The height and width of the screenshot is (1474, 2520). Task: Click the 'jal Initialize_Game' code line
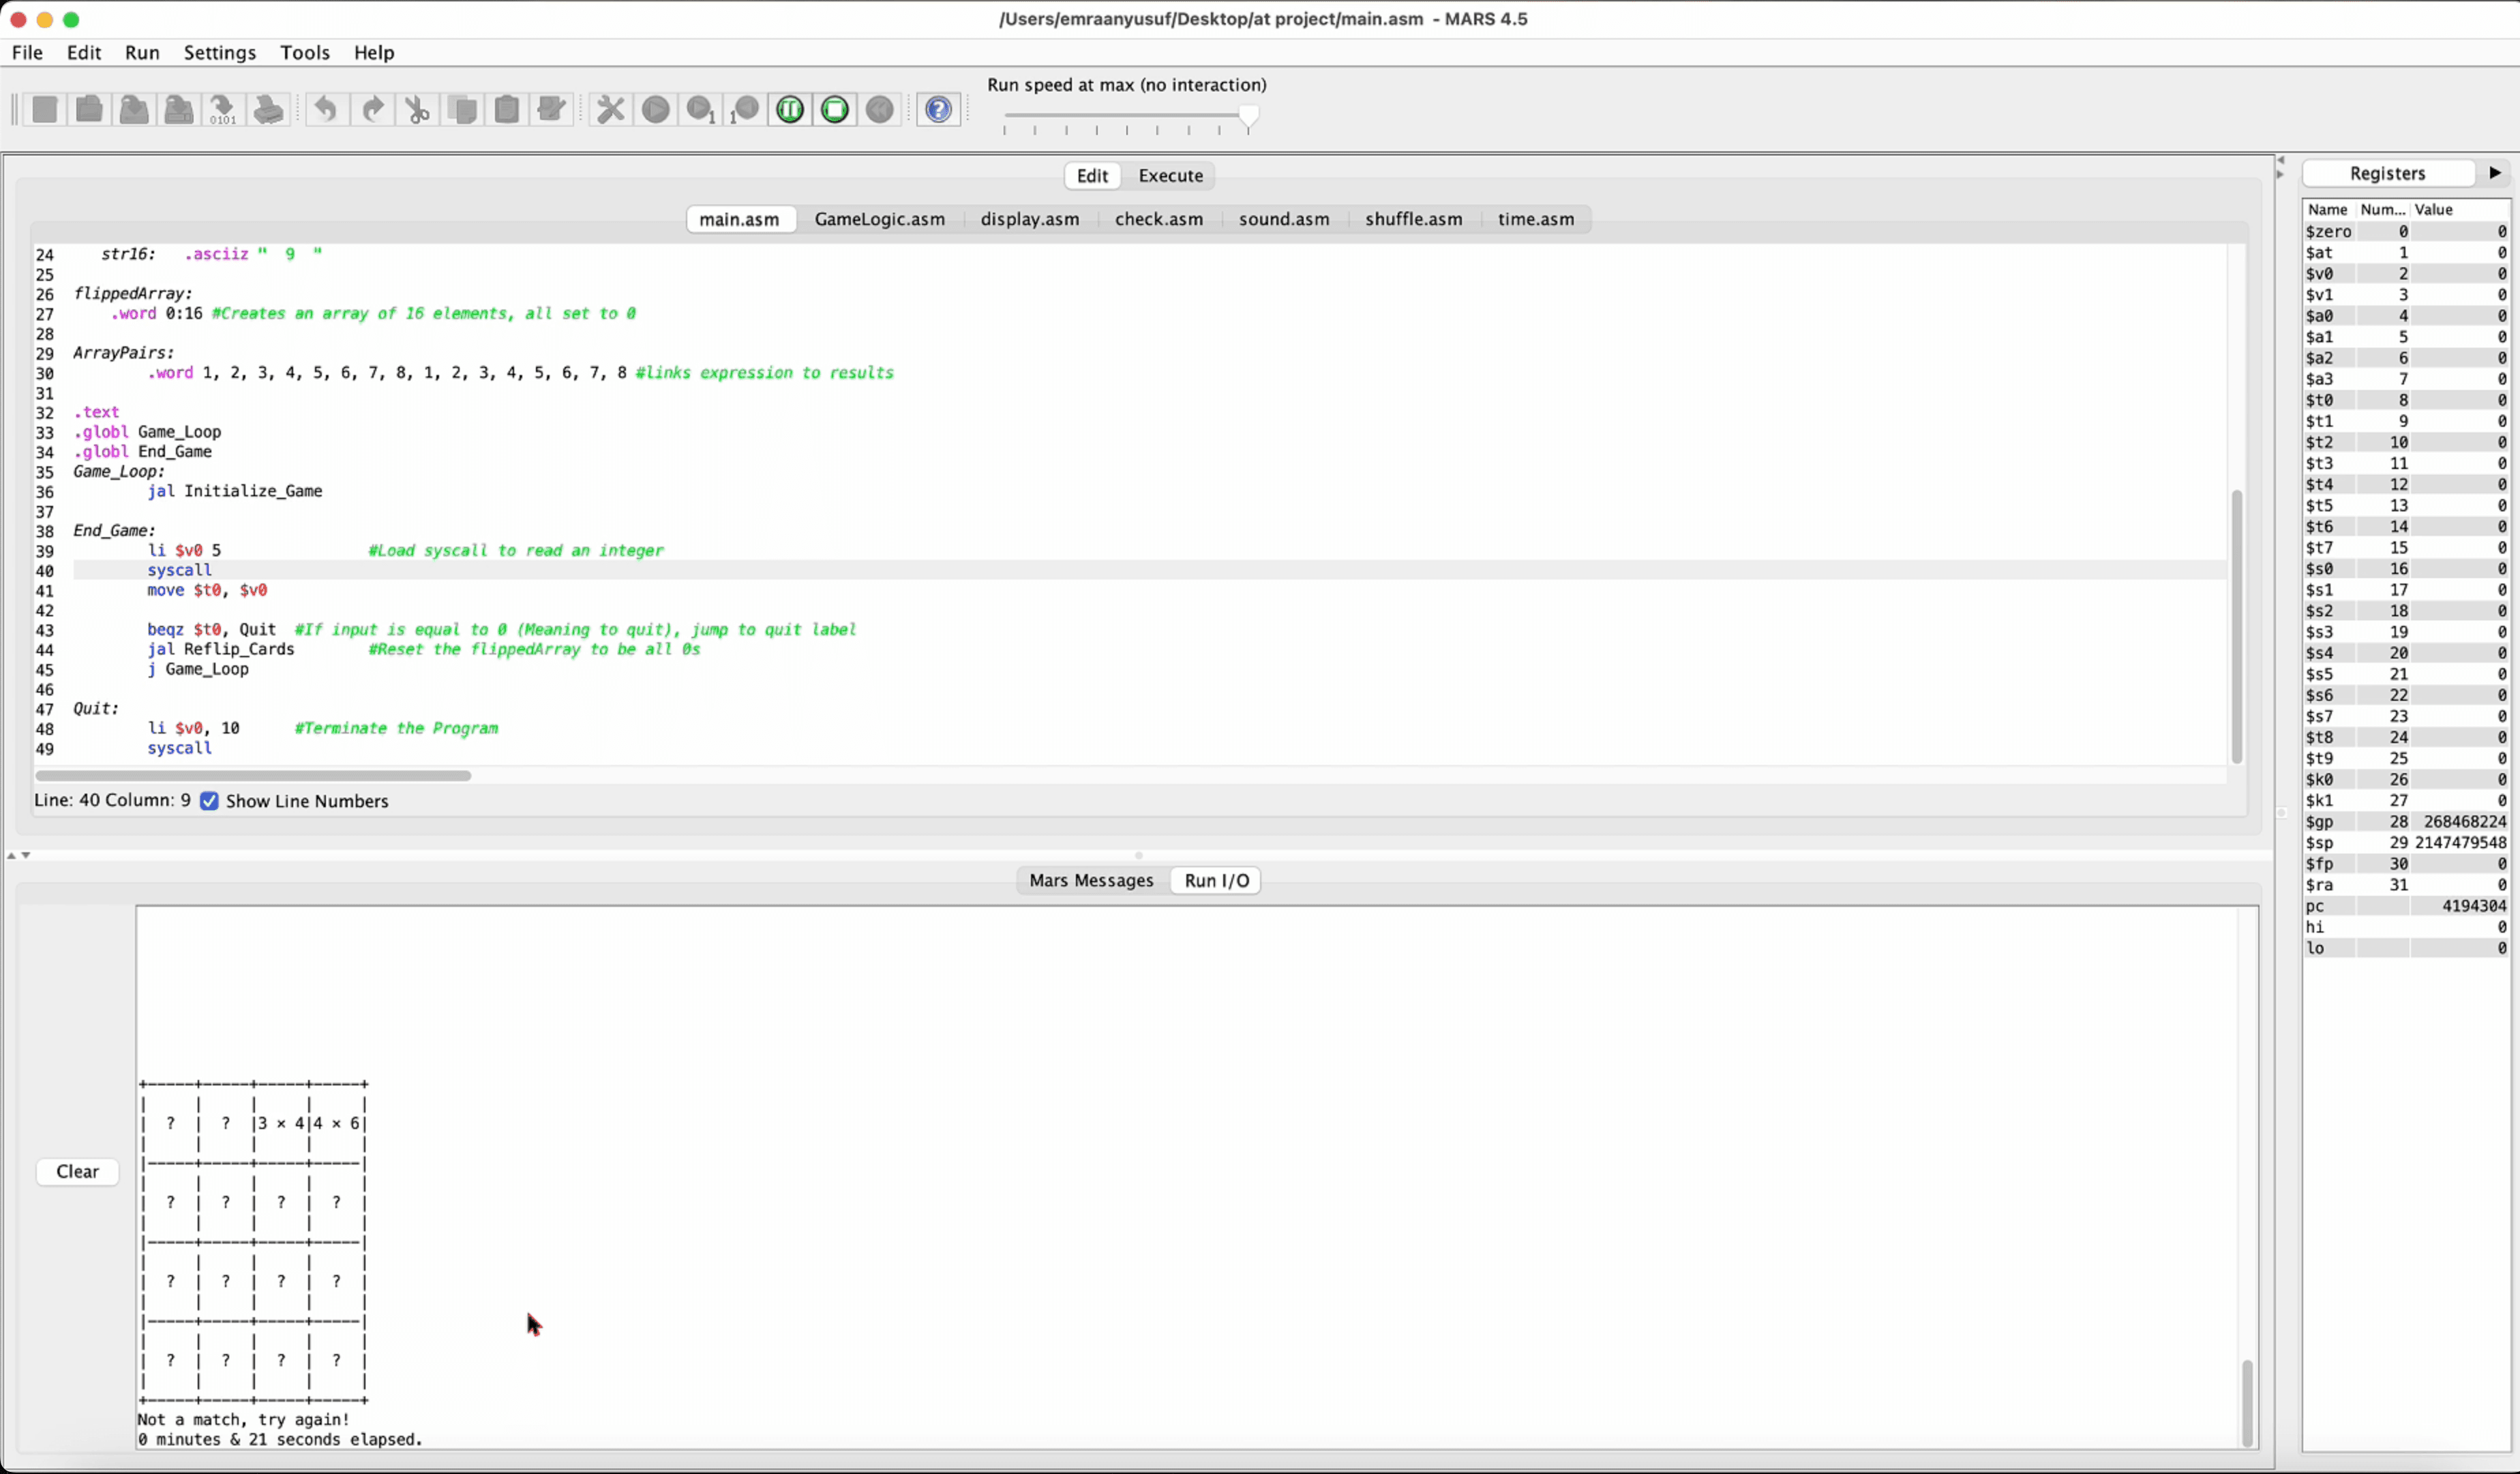235,491
